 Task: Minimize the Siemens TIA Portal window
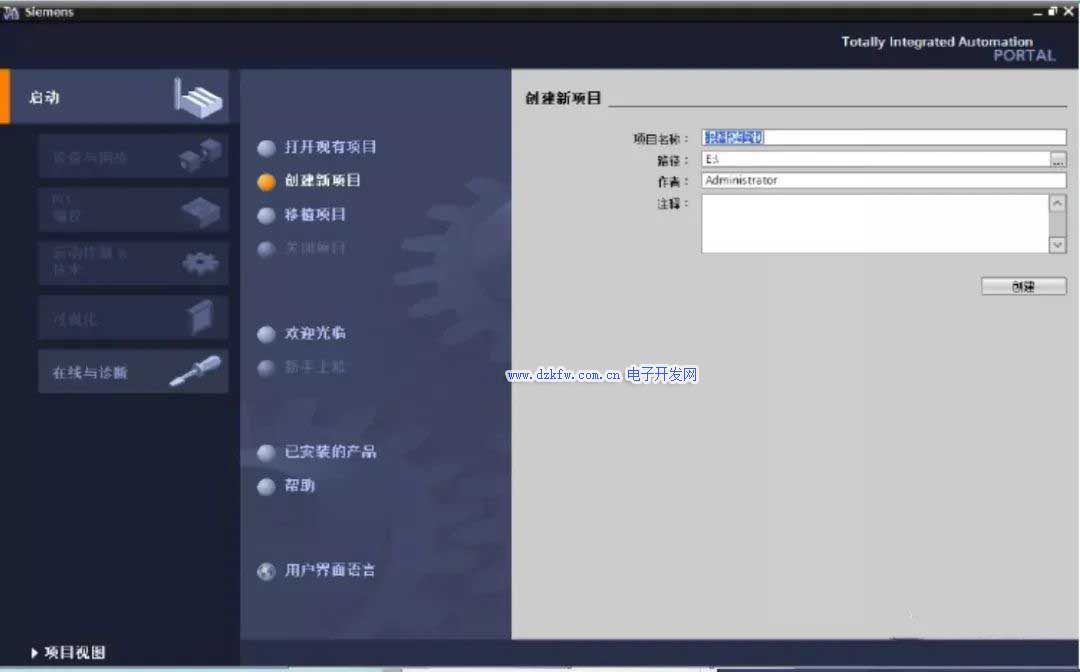[x=1038, y=12]
